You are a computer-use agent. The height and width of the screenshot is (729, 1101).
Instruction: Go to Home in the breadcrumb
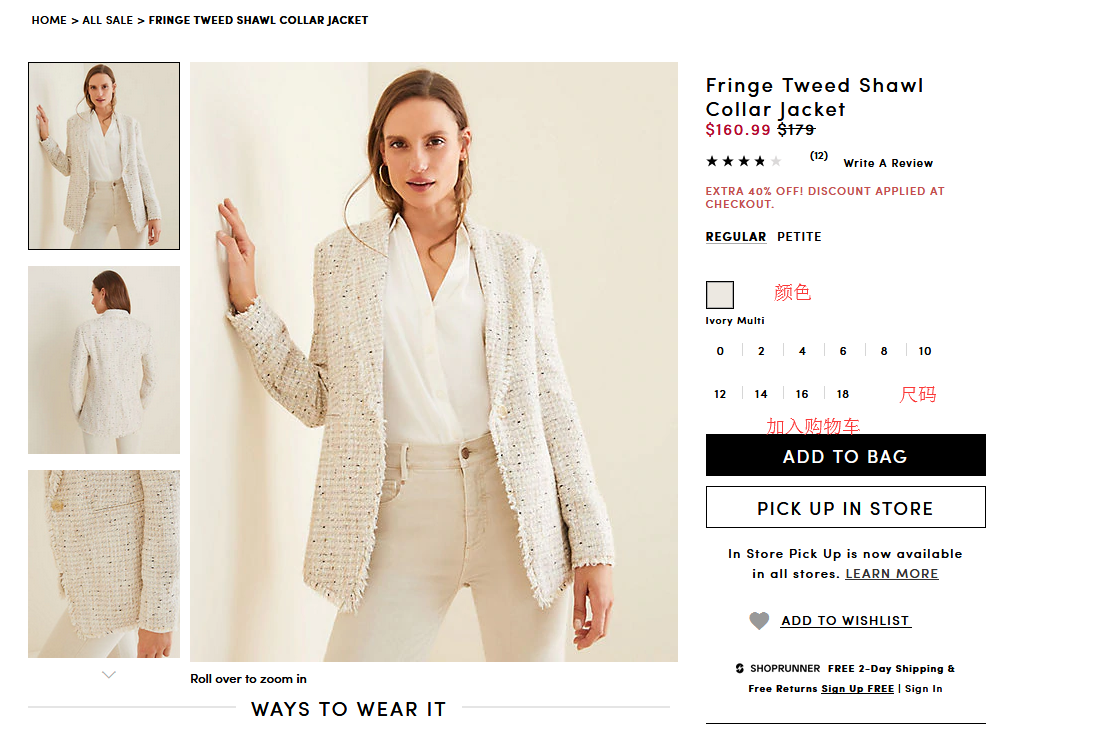(49, 20)
